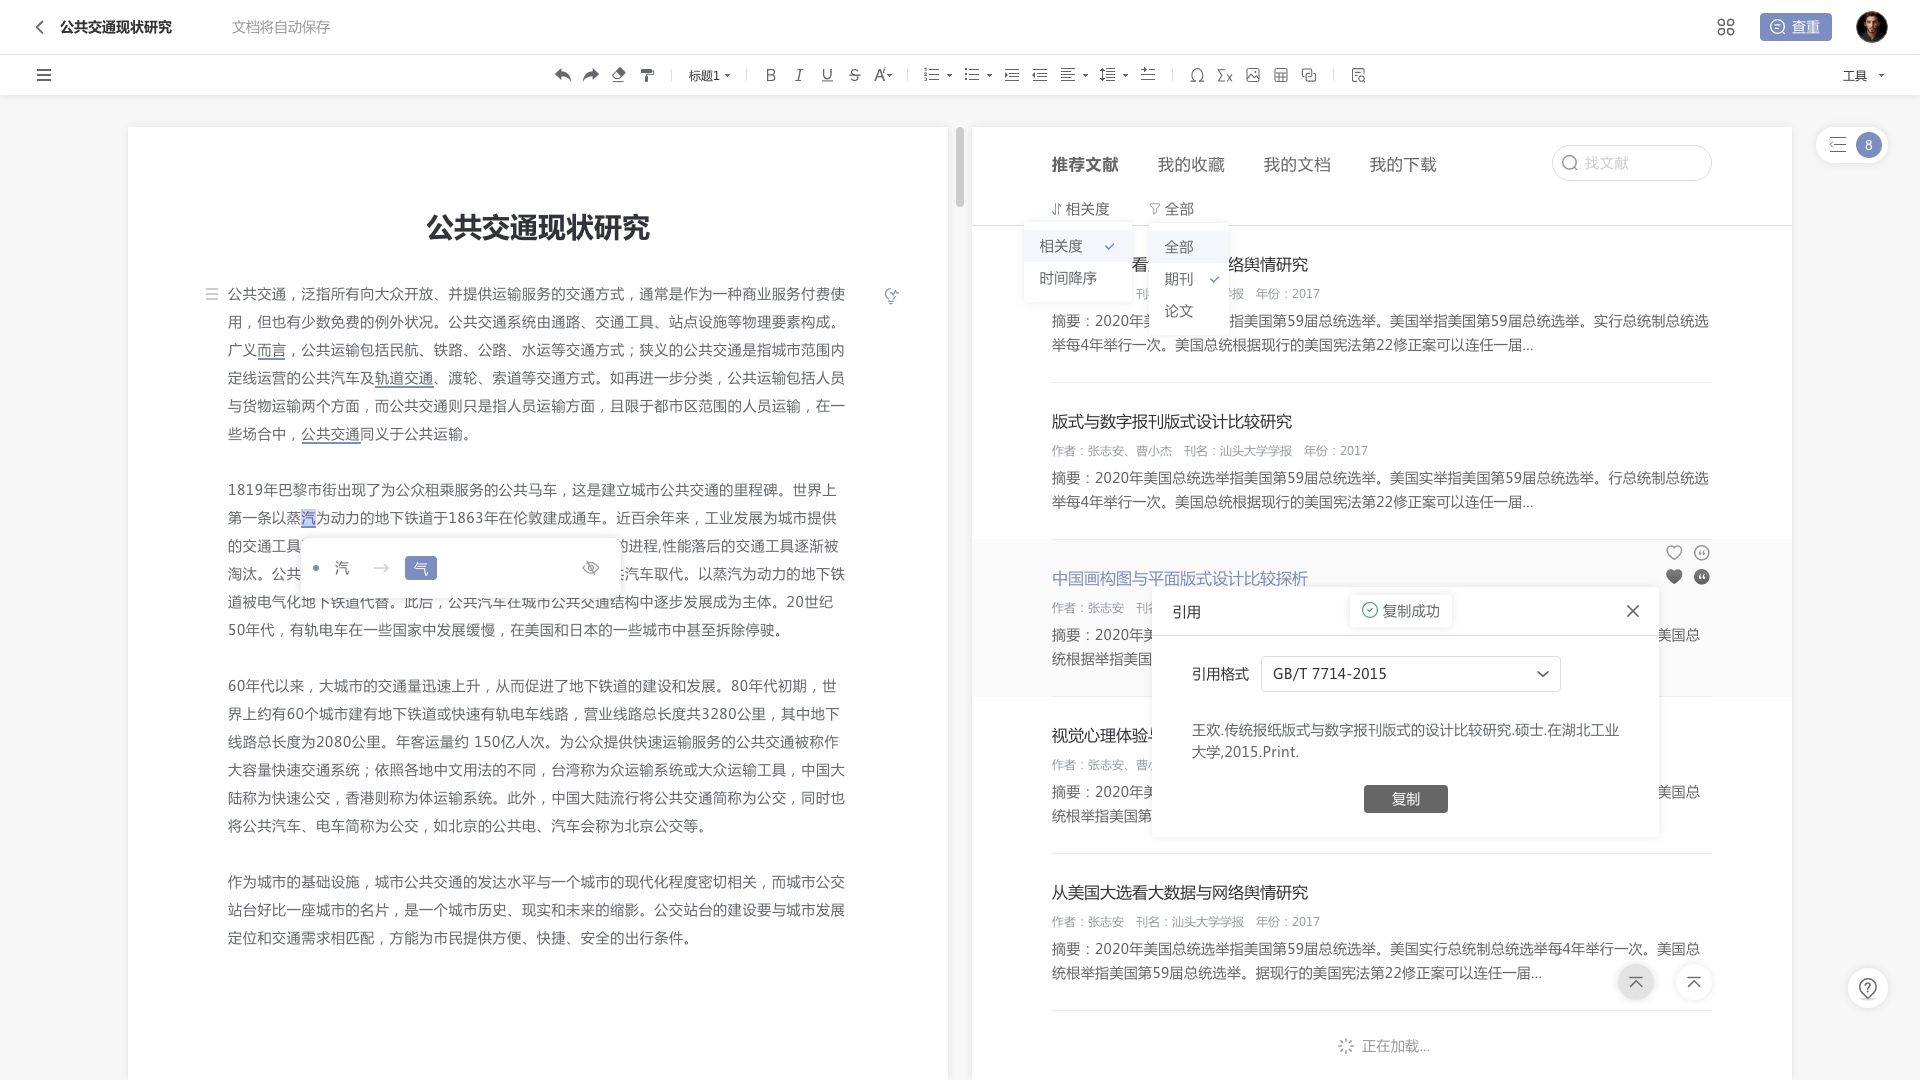Open article 中国画构图与平面版式设计比较探析
The image size is (1920, 1080).
click(x=1179, y=579)
